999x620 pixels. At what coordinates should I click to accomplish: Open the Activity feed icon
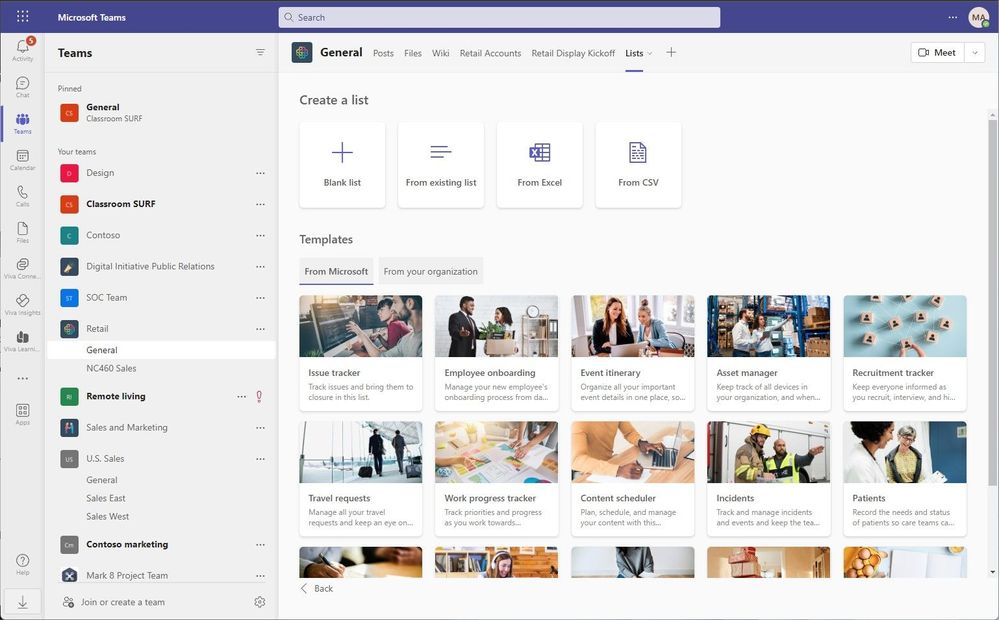click(22, 49)
